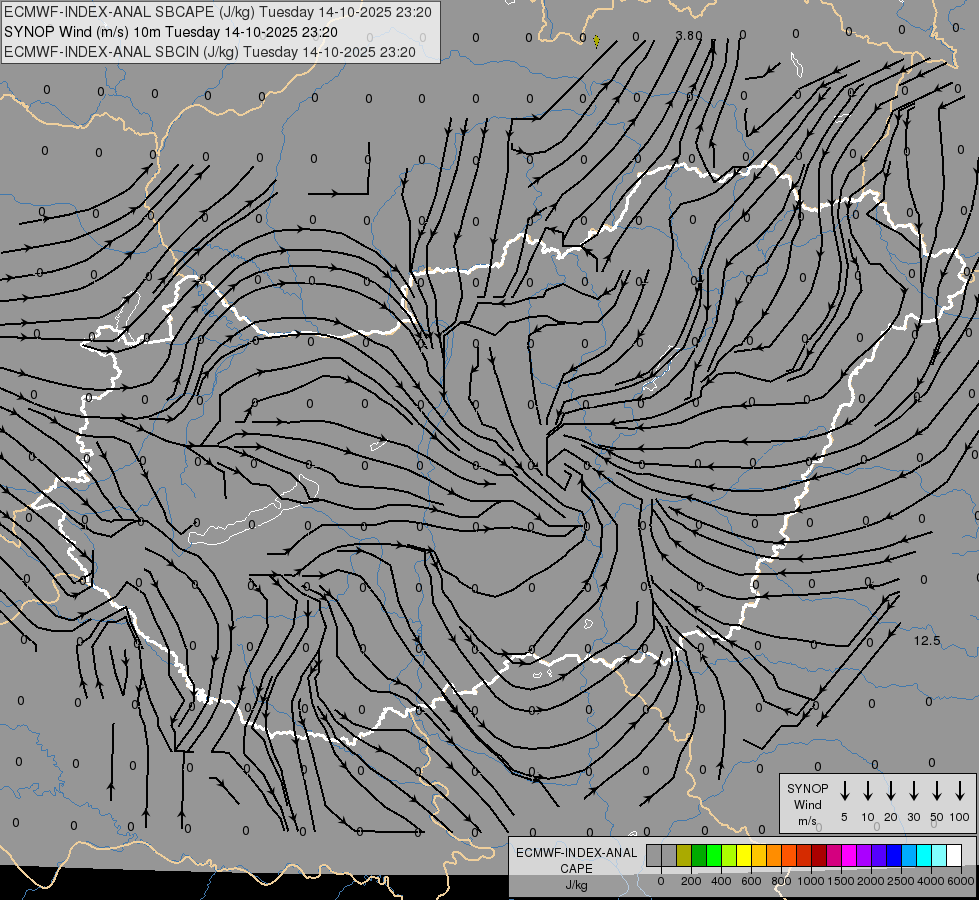
Task: Select the indigo swatch right of the 2000 tick
Action: (879, 855)
